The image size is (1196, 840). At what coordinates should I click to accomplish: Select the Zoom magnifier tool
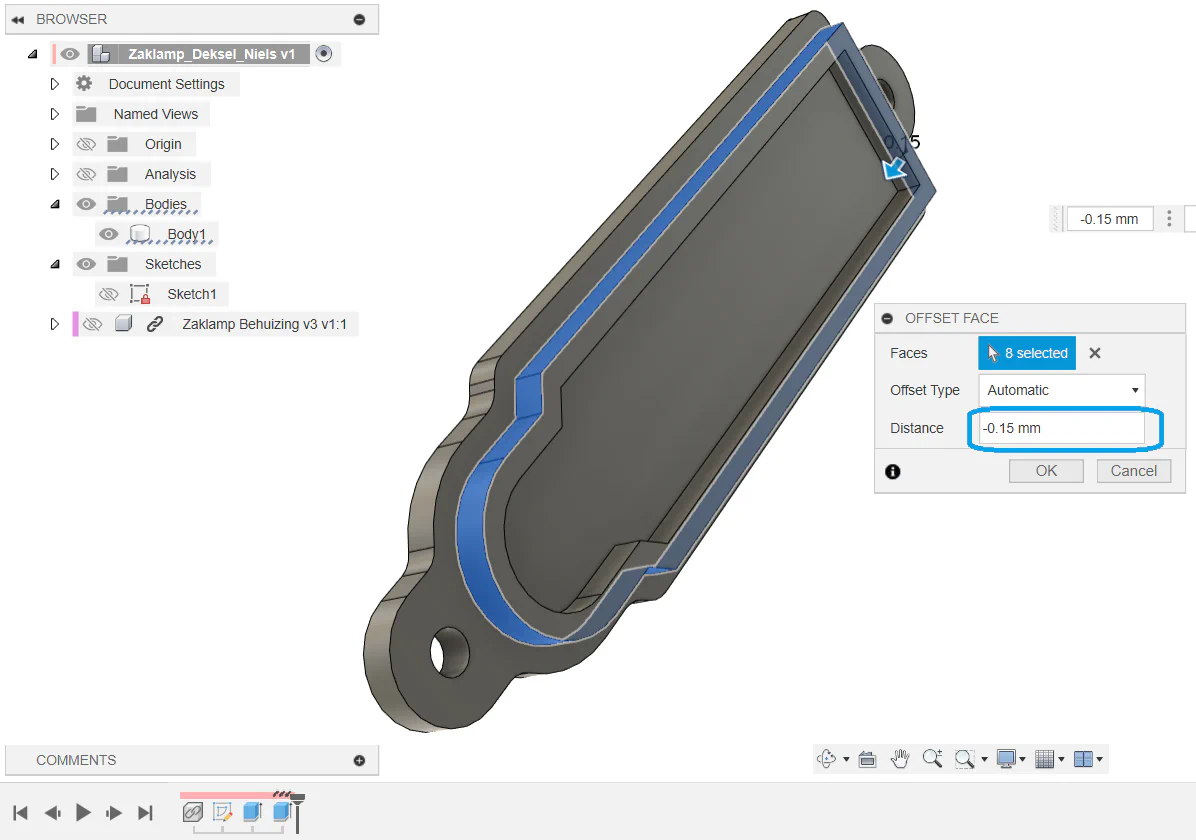[932, 758]
